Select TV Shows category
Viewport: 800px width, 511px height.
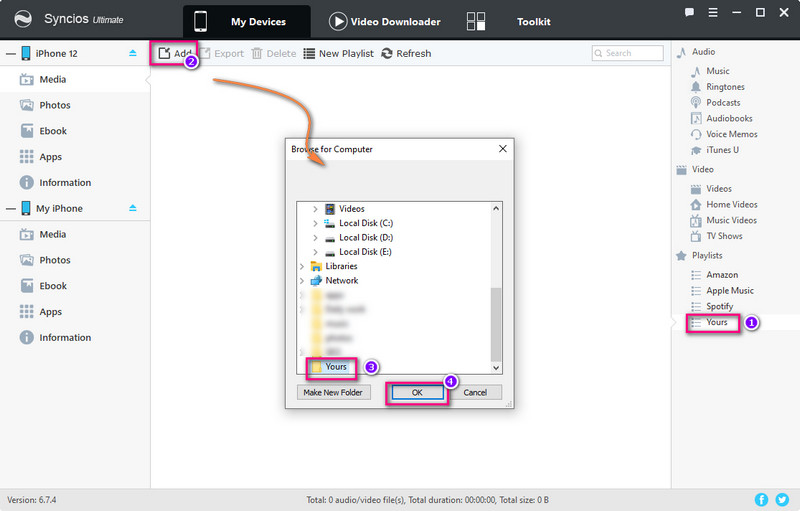716,236
